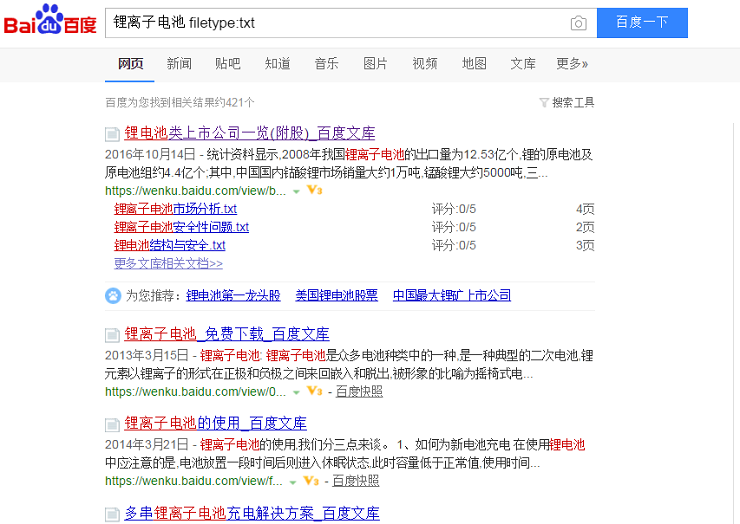Click recommended search 美国锂电池股票
Image resolution: width=740 pixels, height=524 pixels.
pos(336,296)
